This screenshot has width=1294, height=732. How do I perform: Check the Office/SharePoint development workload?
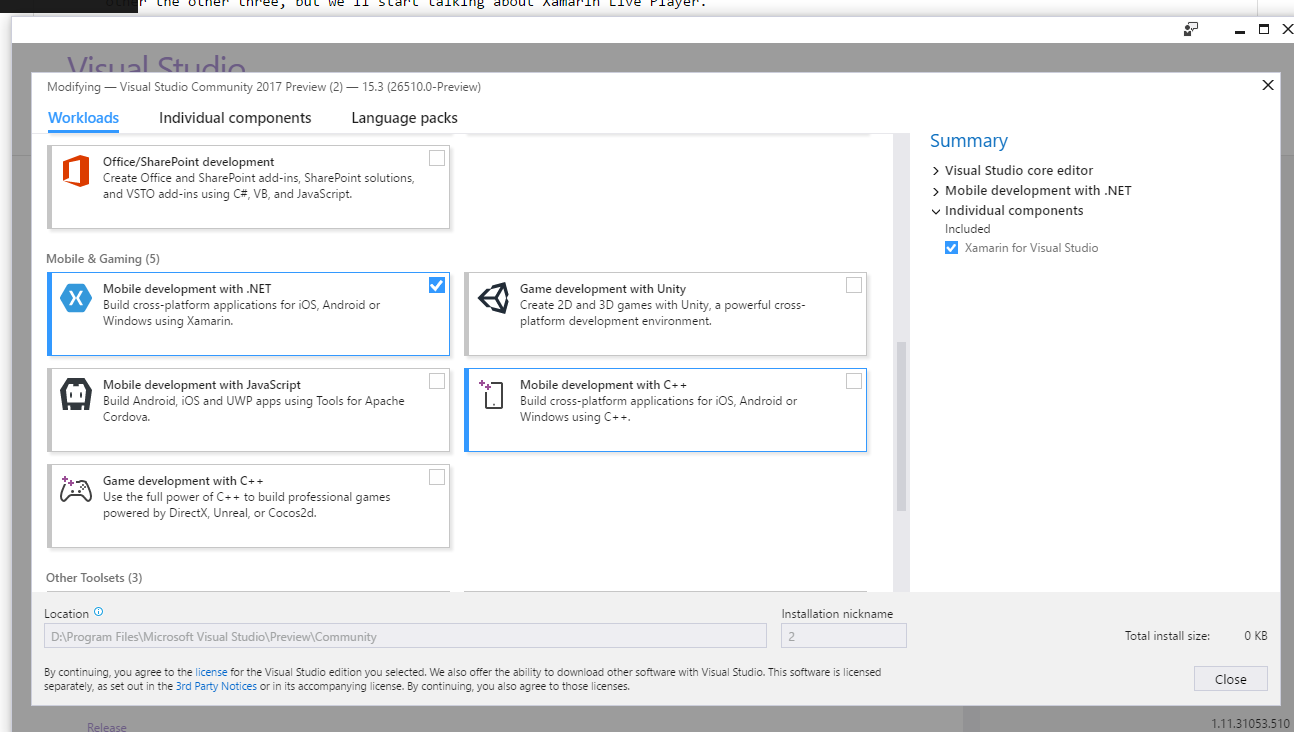437,158
